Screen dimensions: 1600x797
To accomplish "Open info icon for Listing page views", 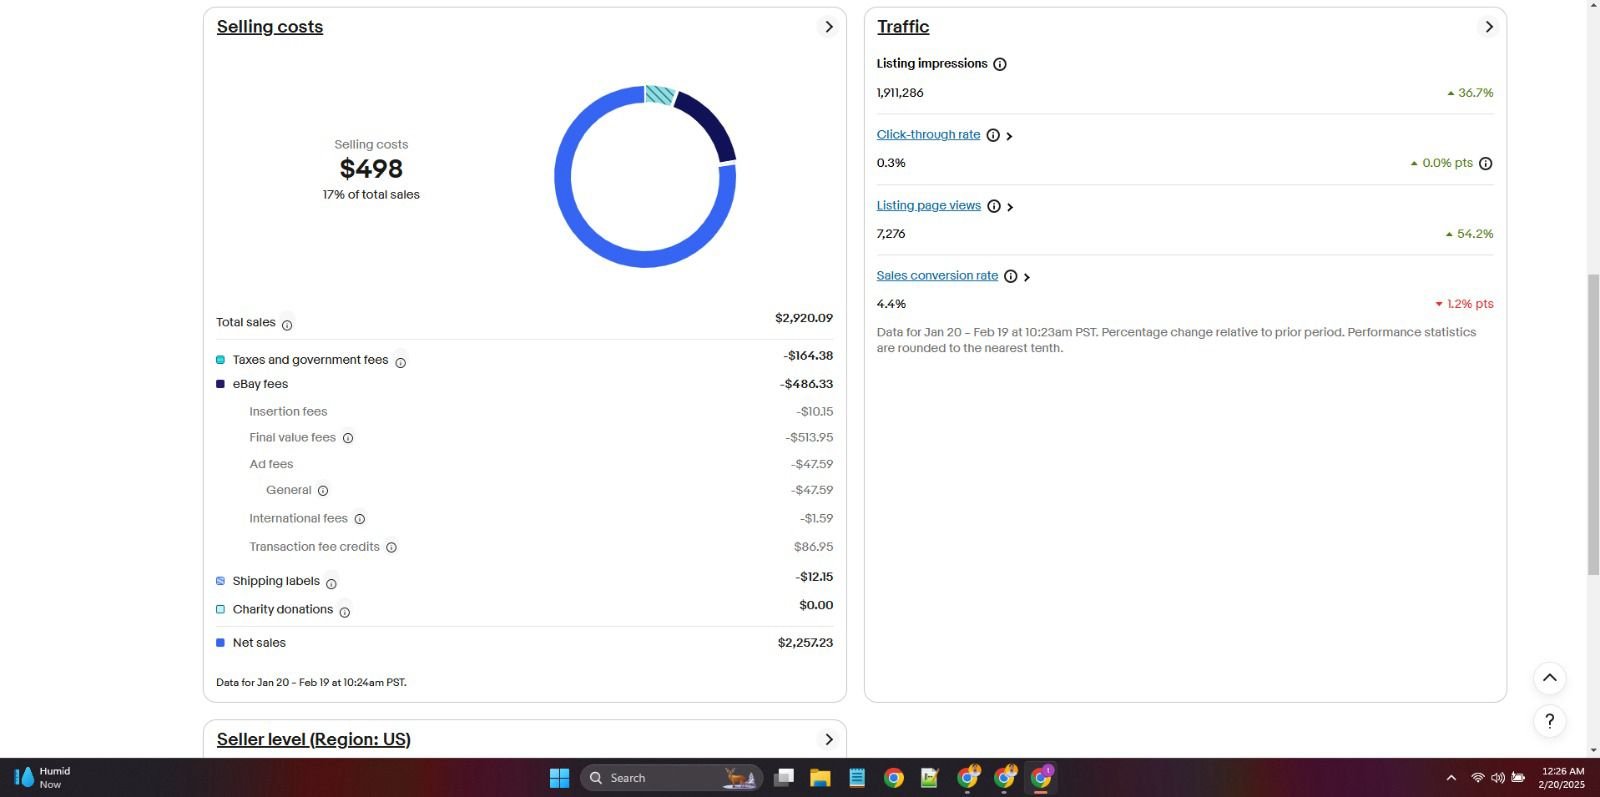I will click(x=994, y=206).
